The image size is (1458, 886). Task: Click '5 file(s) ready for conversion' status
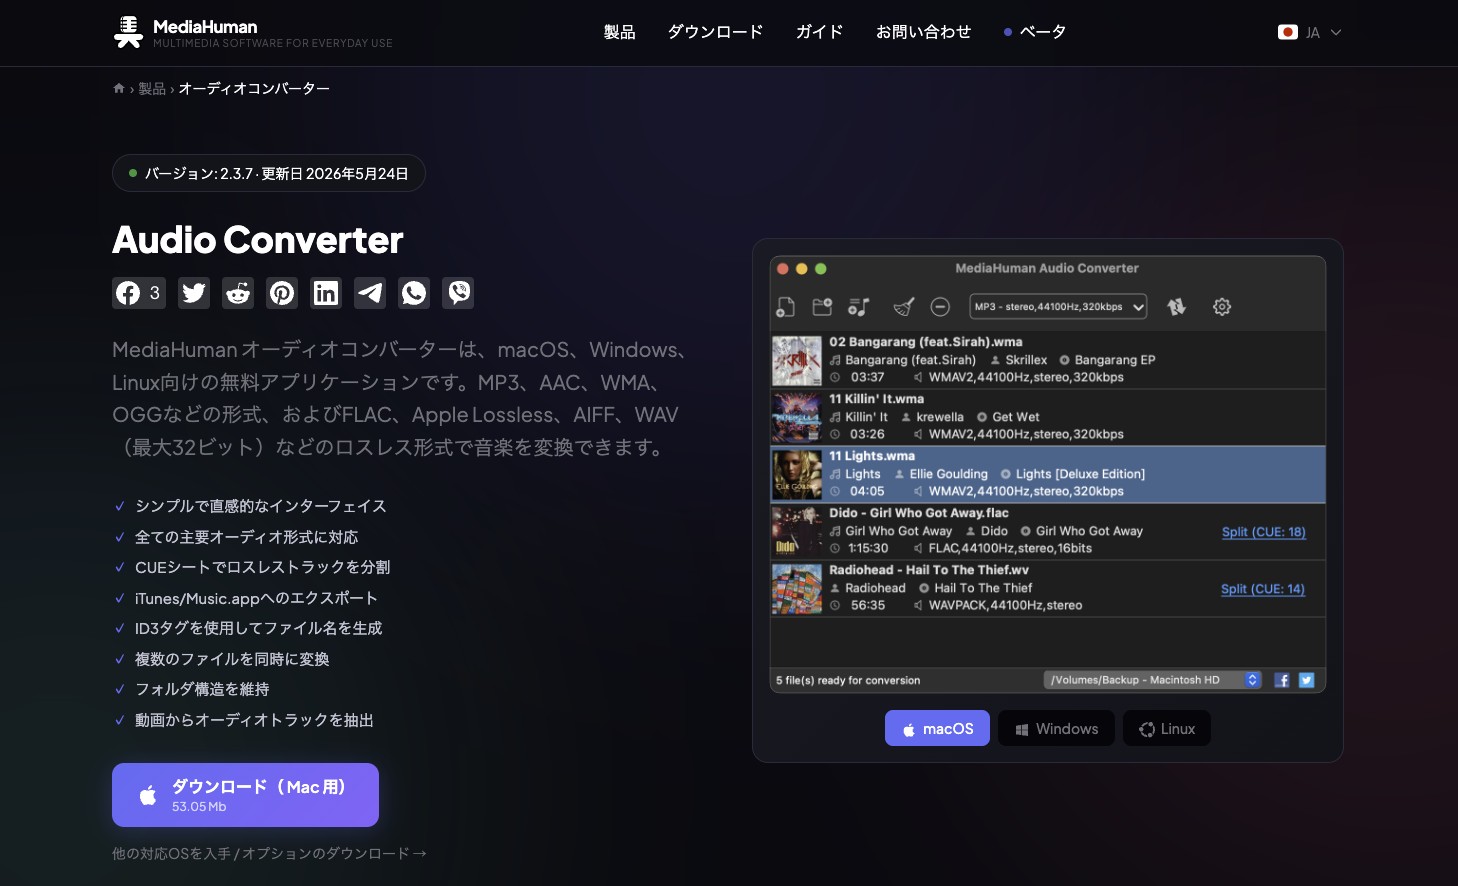[848, 680]
